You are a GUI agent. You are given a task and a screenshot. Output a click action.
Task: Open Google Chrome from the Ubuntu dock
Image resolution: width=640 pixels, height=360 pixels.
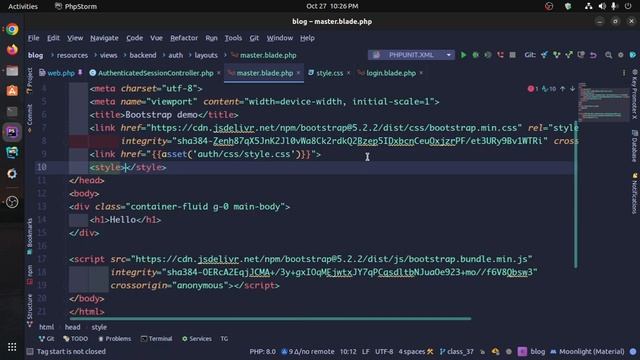click(12, 29)
